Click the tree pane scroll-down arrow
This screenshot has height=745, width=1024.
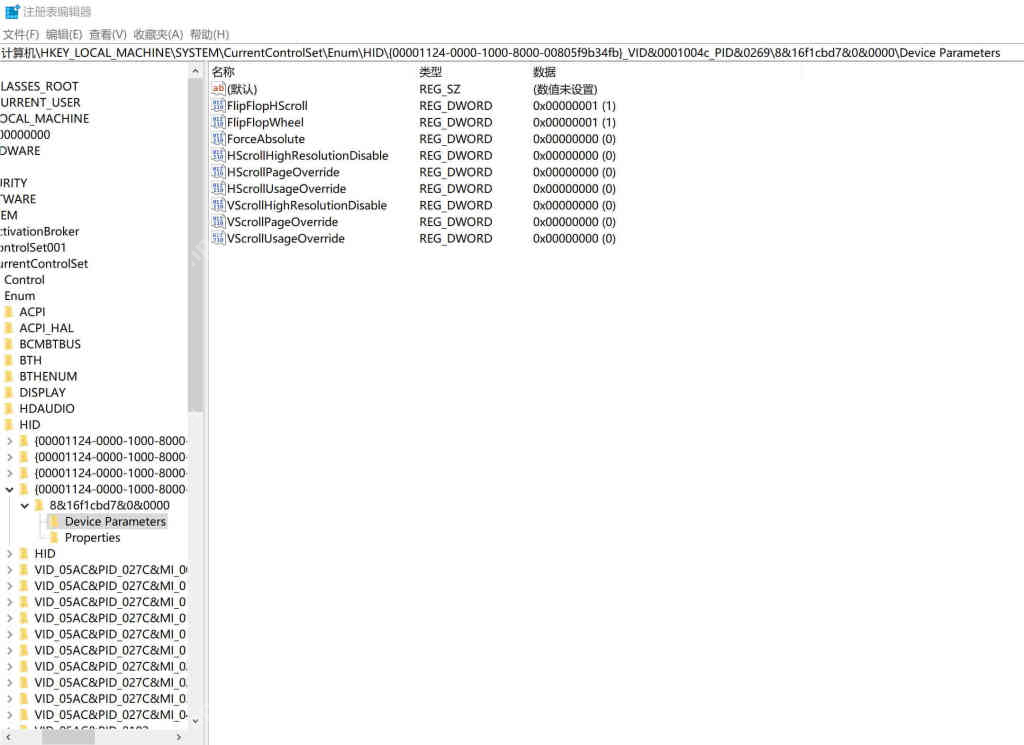click(195, 721)
